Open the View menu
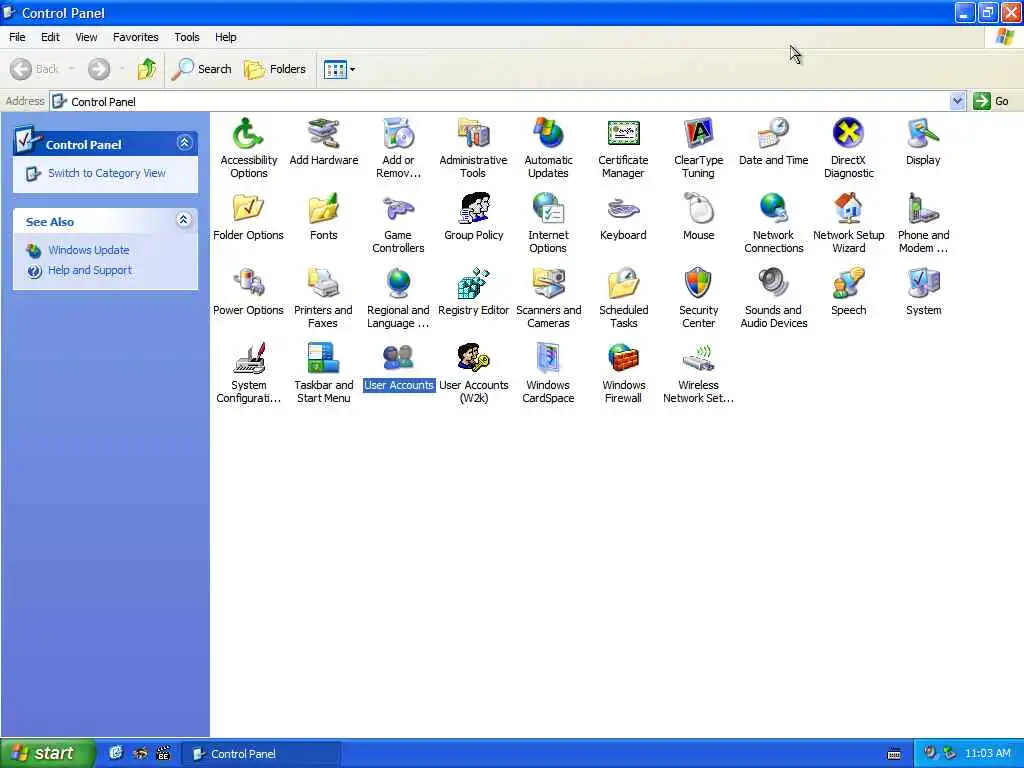1024x768 pixels. (86, 37)
